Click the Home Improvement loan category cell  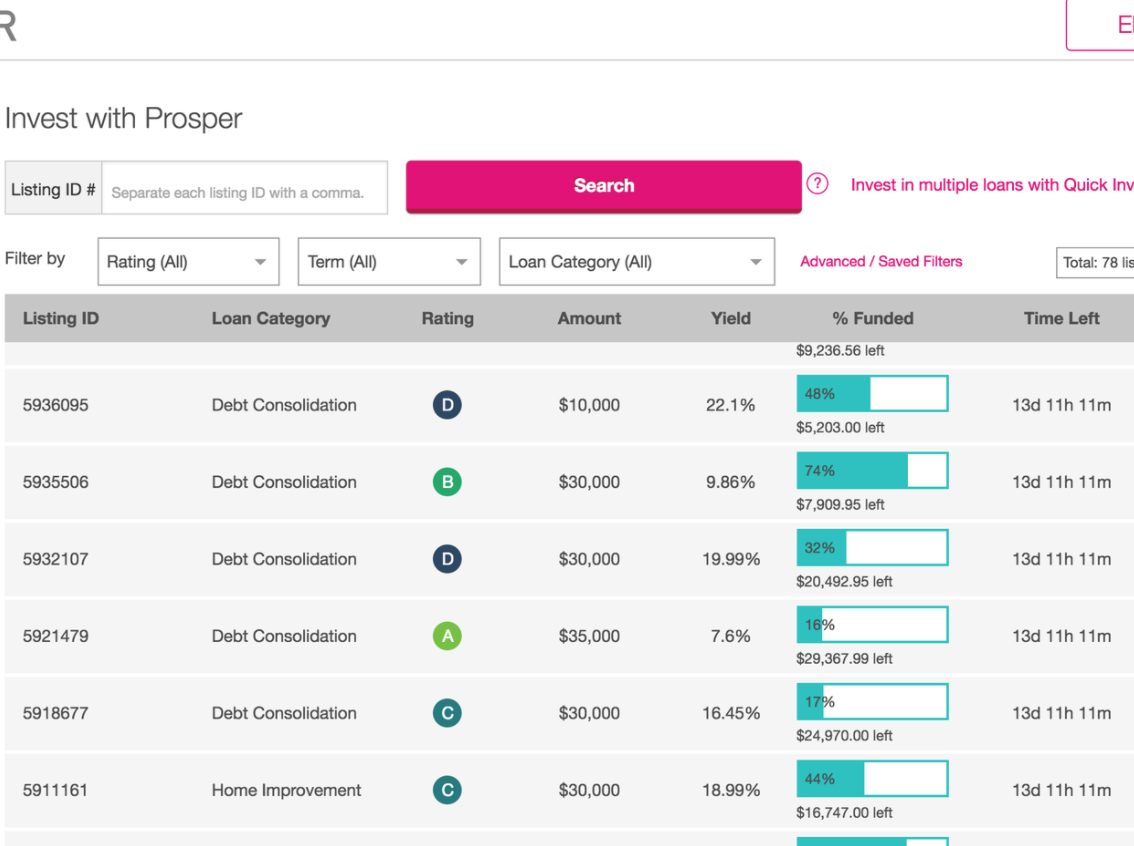point(286,790)
